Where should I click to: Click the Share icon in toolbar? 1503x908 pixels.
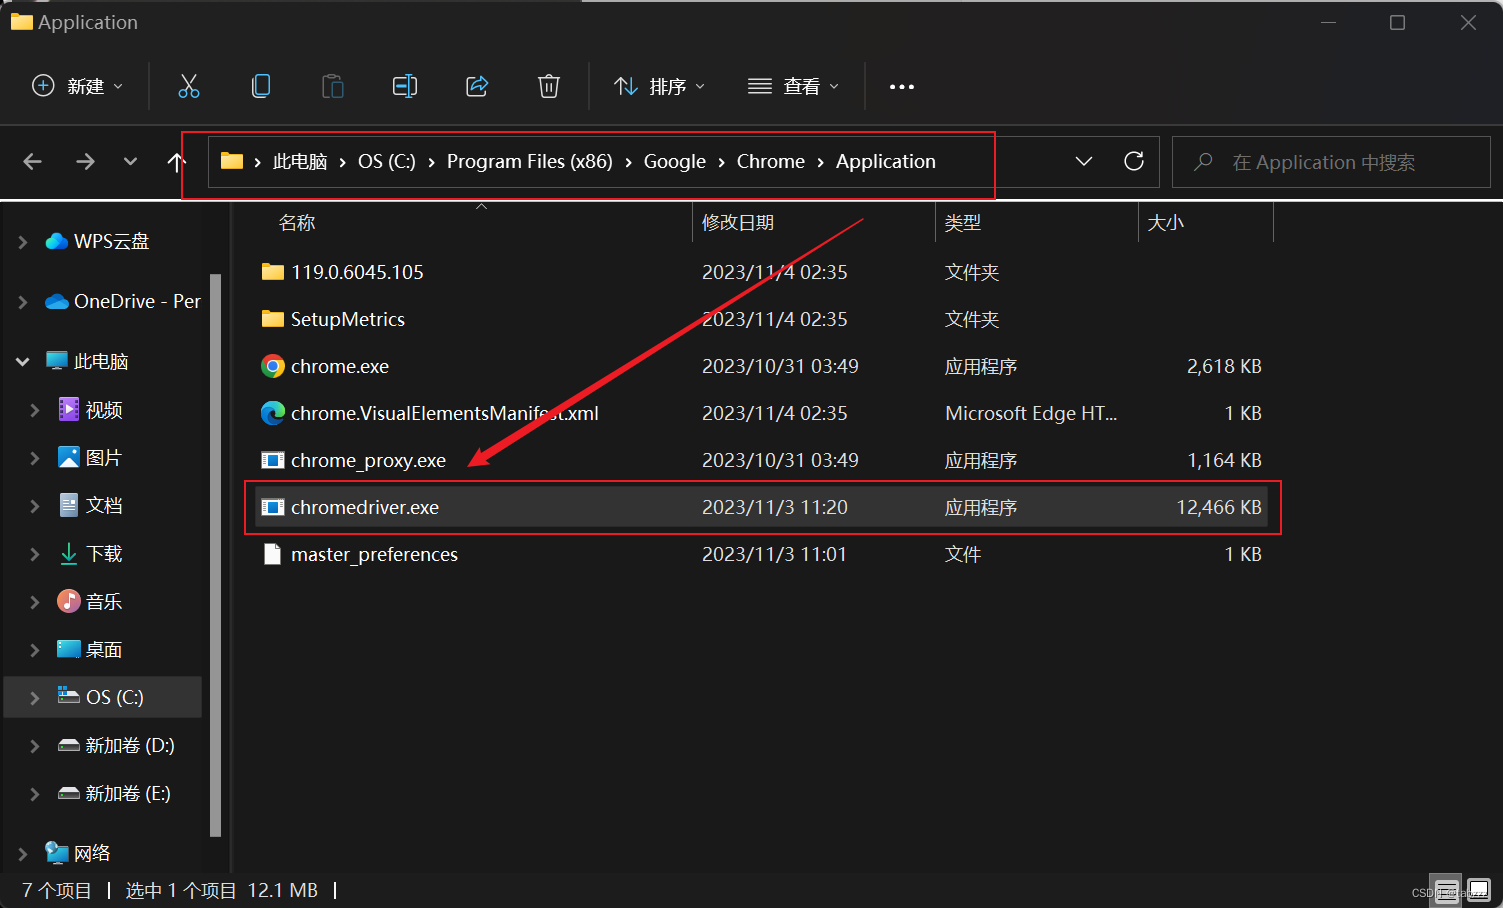point(477,86)
